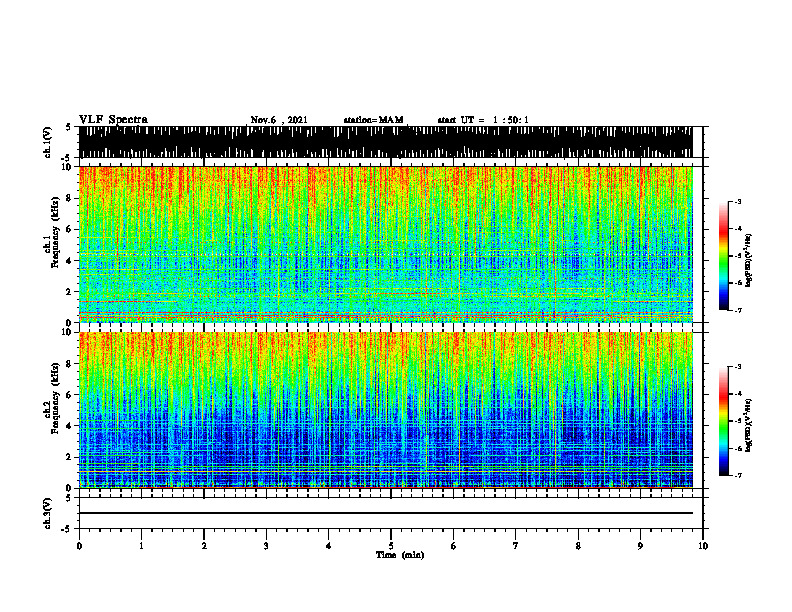Click the ch.2 colorbar "log(PSD)" unit label
Viewport: 792px width, 612px height.
(x=749, y=425)
